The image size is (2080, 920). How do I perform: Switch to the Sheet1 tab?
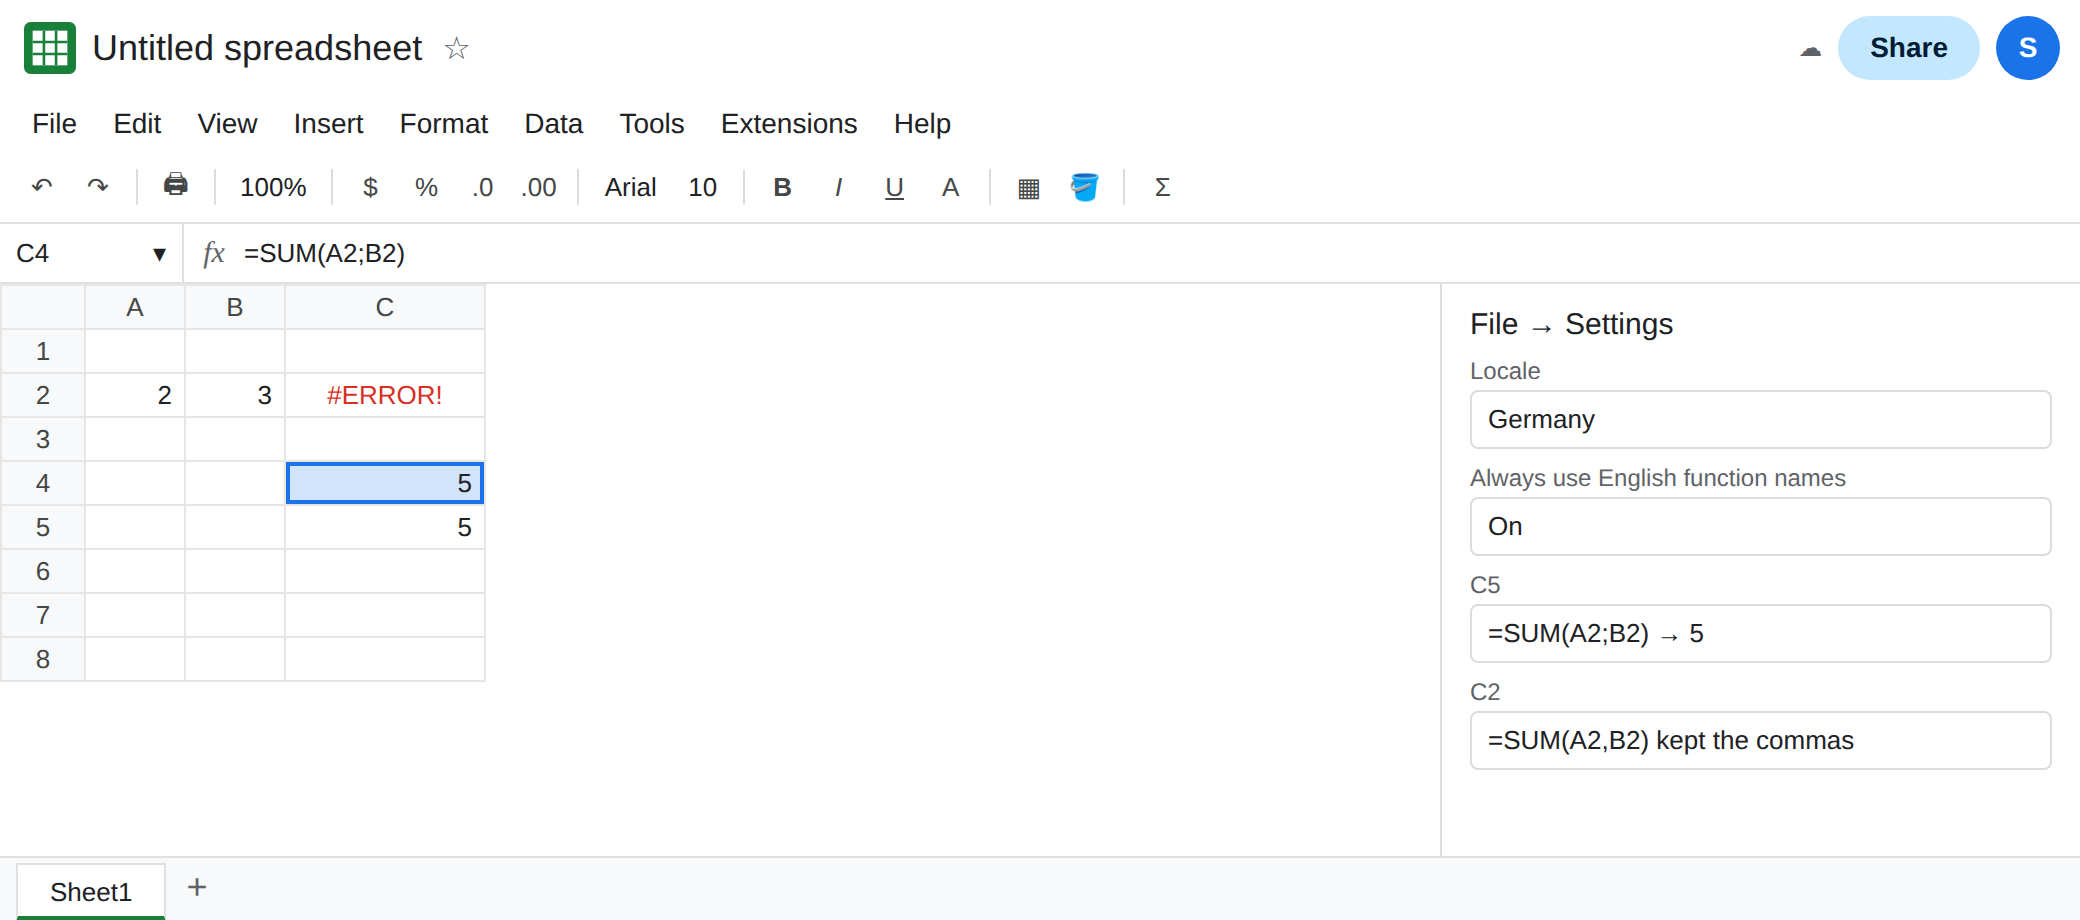(x=91, y=891)
